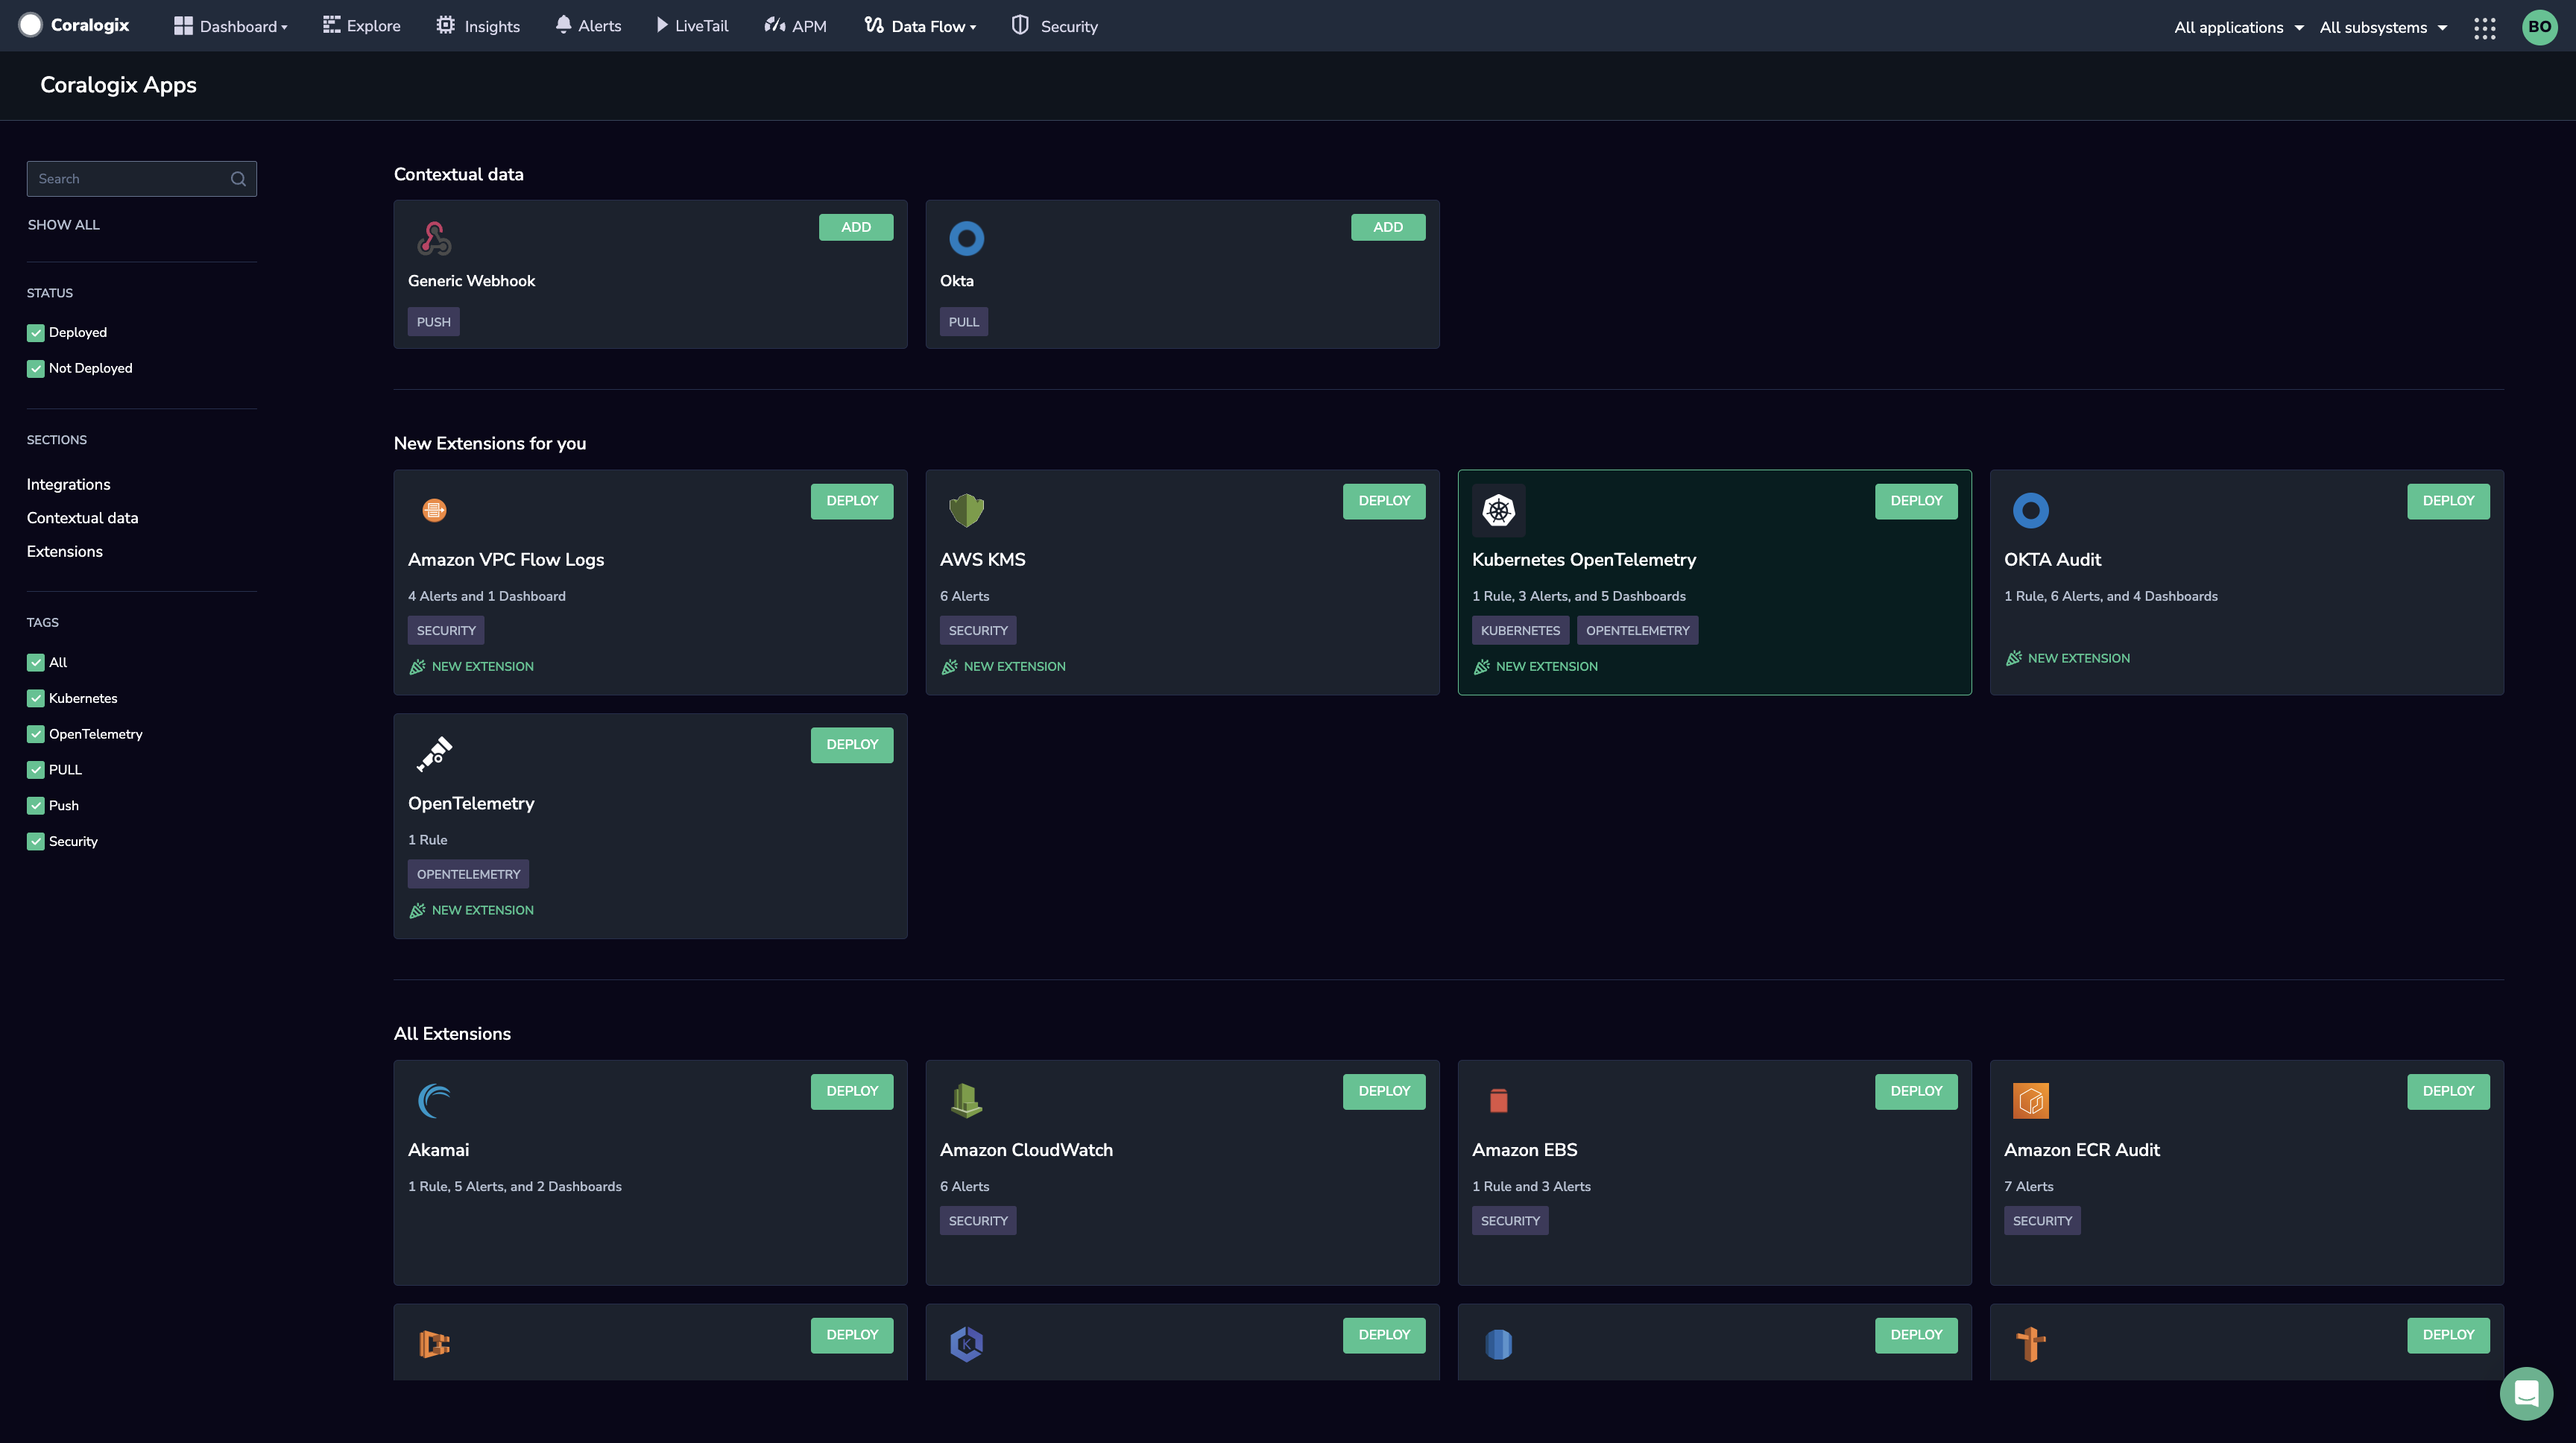Click the Okta logo icon

click(x=966, y=238)
